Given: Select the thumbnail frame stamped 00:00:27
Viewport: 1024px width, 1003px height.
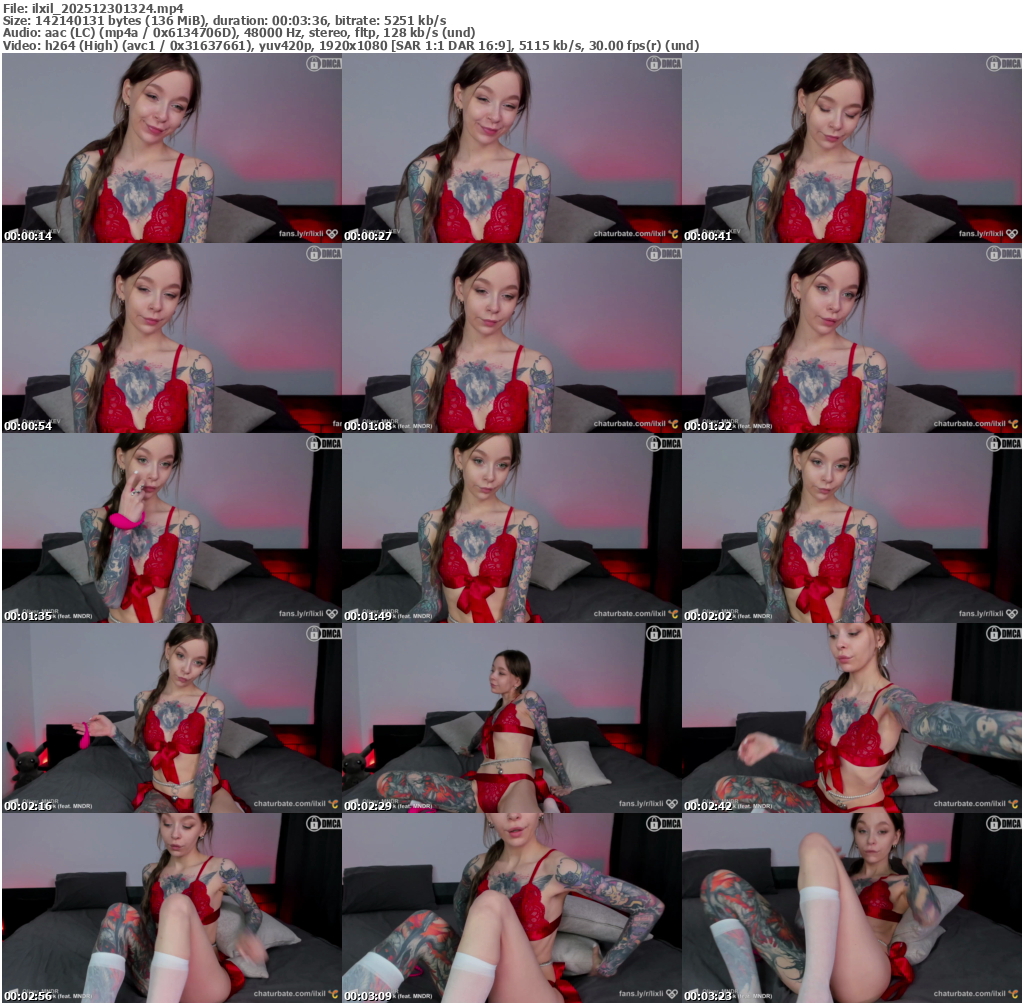Looking at the screenshot, I should (511, 148).
